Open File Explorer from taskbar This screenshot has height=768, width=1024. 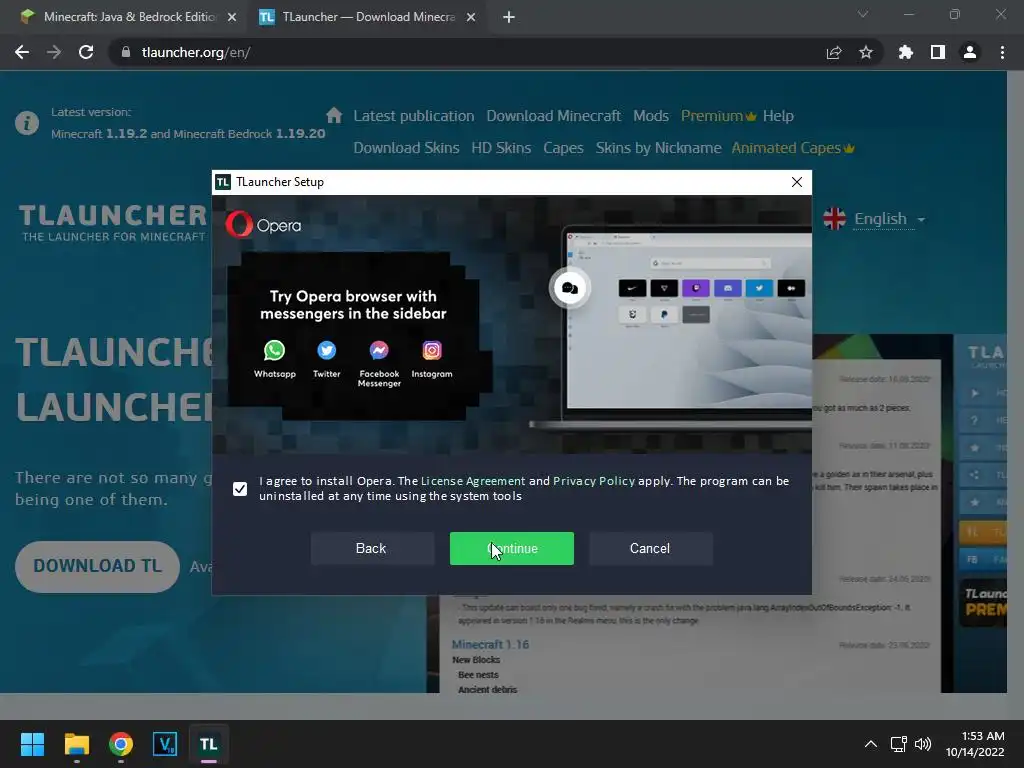pos(76,744)
